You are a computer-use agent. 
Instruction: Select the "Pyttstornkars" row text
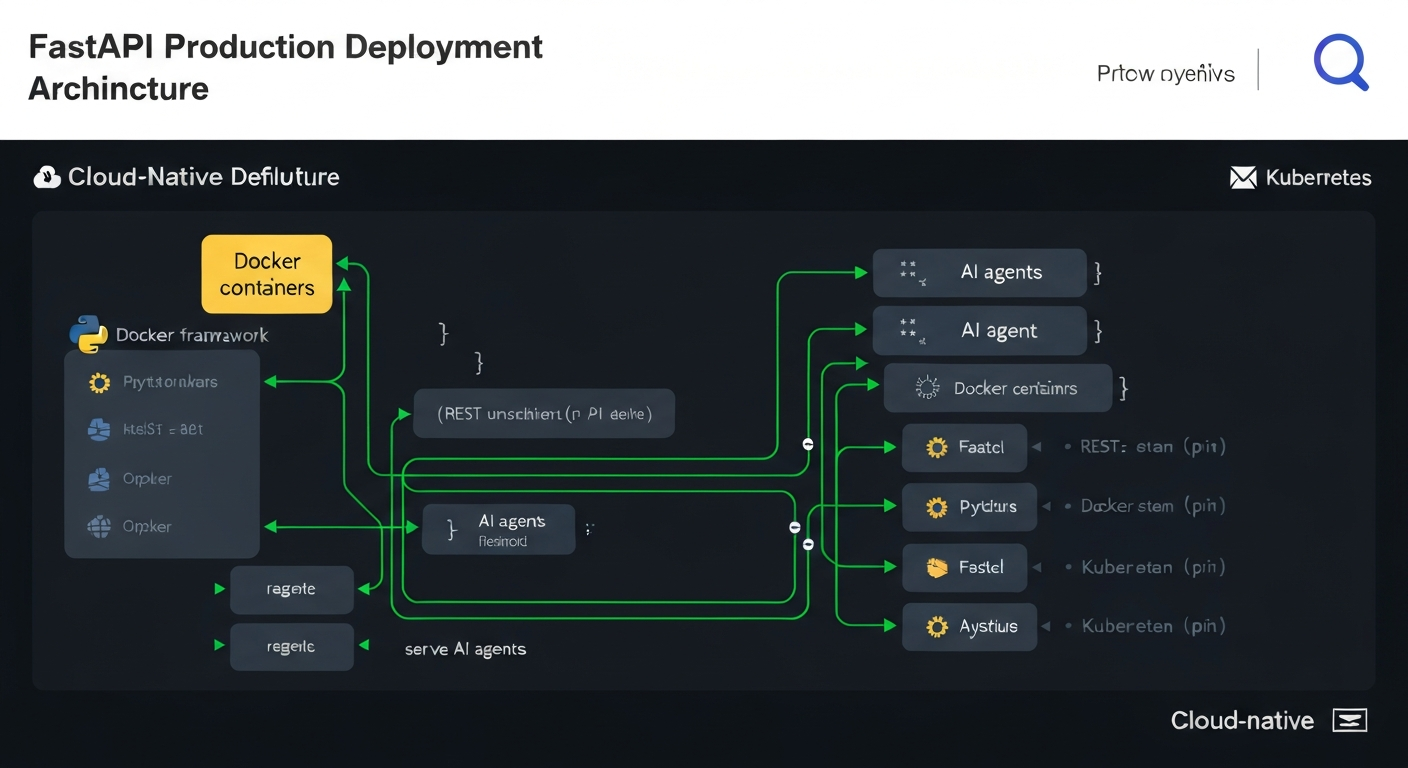click(x=170, y=382)
